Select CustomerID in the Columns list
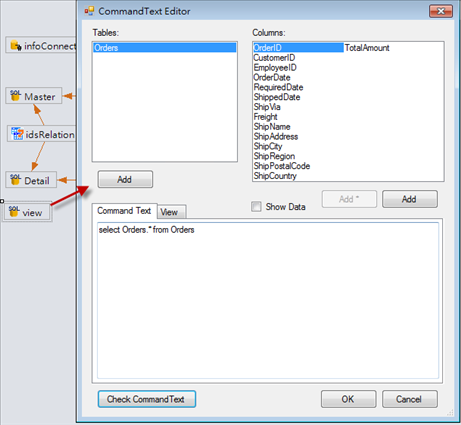Image resolution: width=461 pixels, height=425 pixels. click(x=274, y=58)
